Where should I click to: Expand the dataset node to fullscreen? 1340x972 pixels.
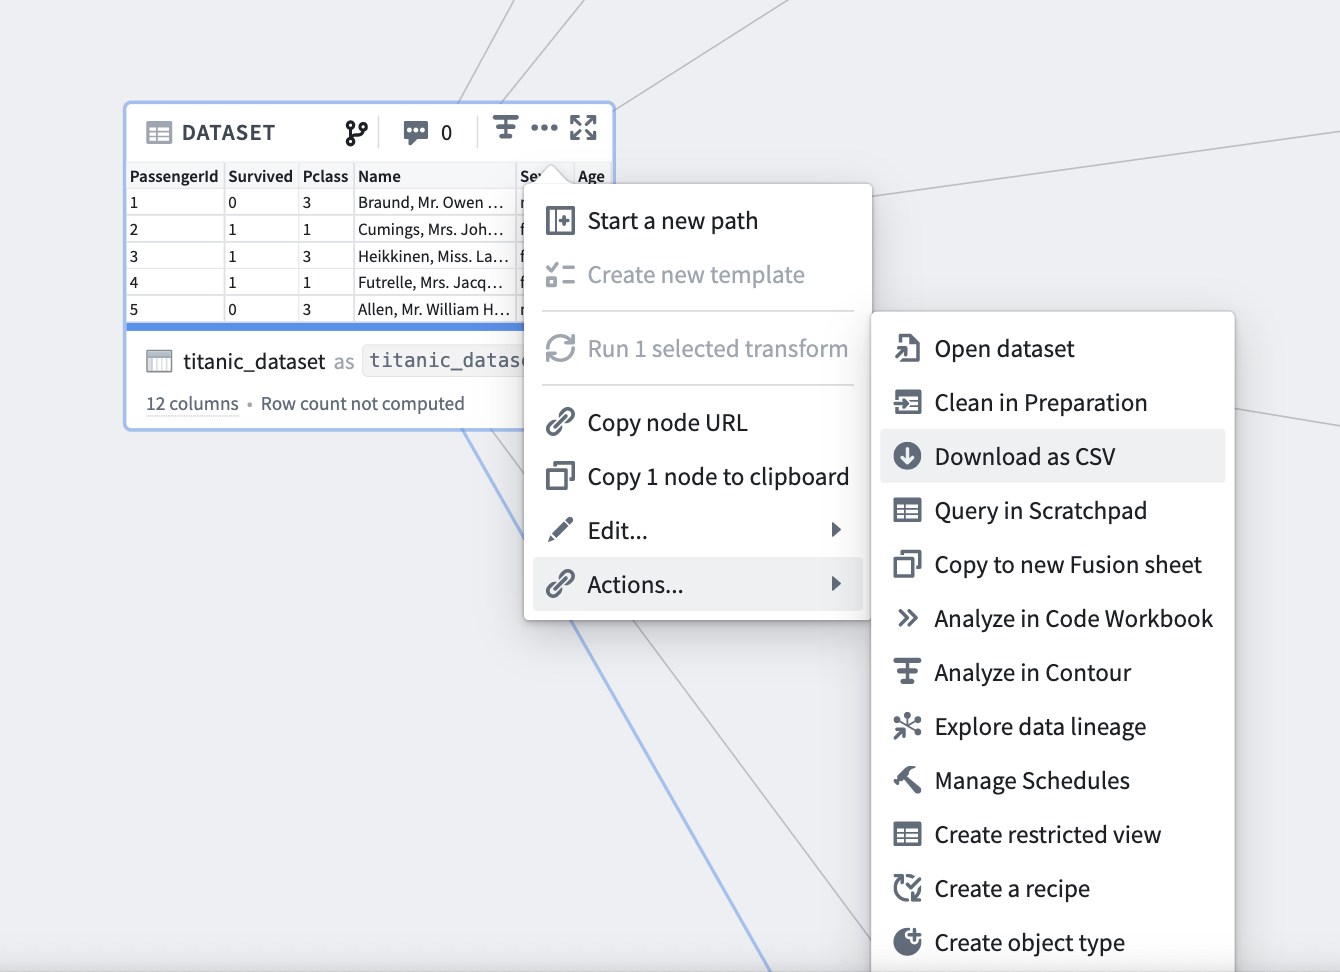pyautogui.click(x=583, y=127)
